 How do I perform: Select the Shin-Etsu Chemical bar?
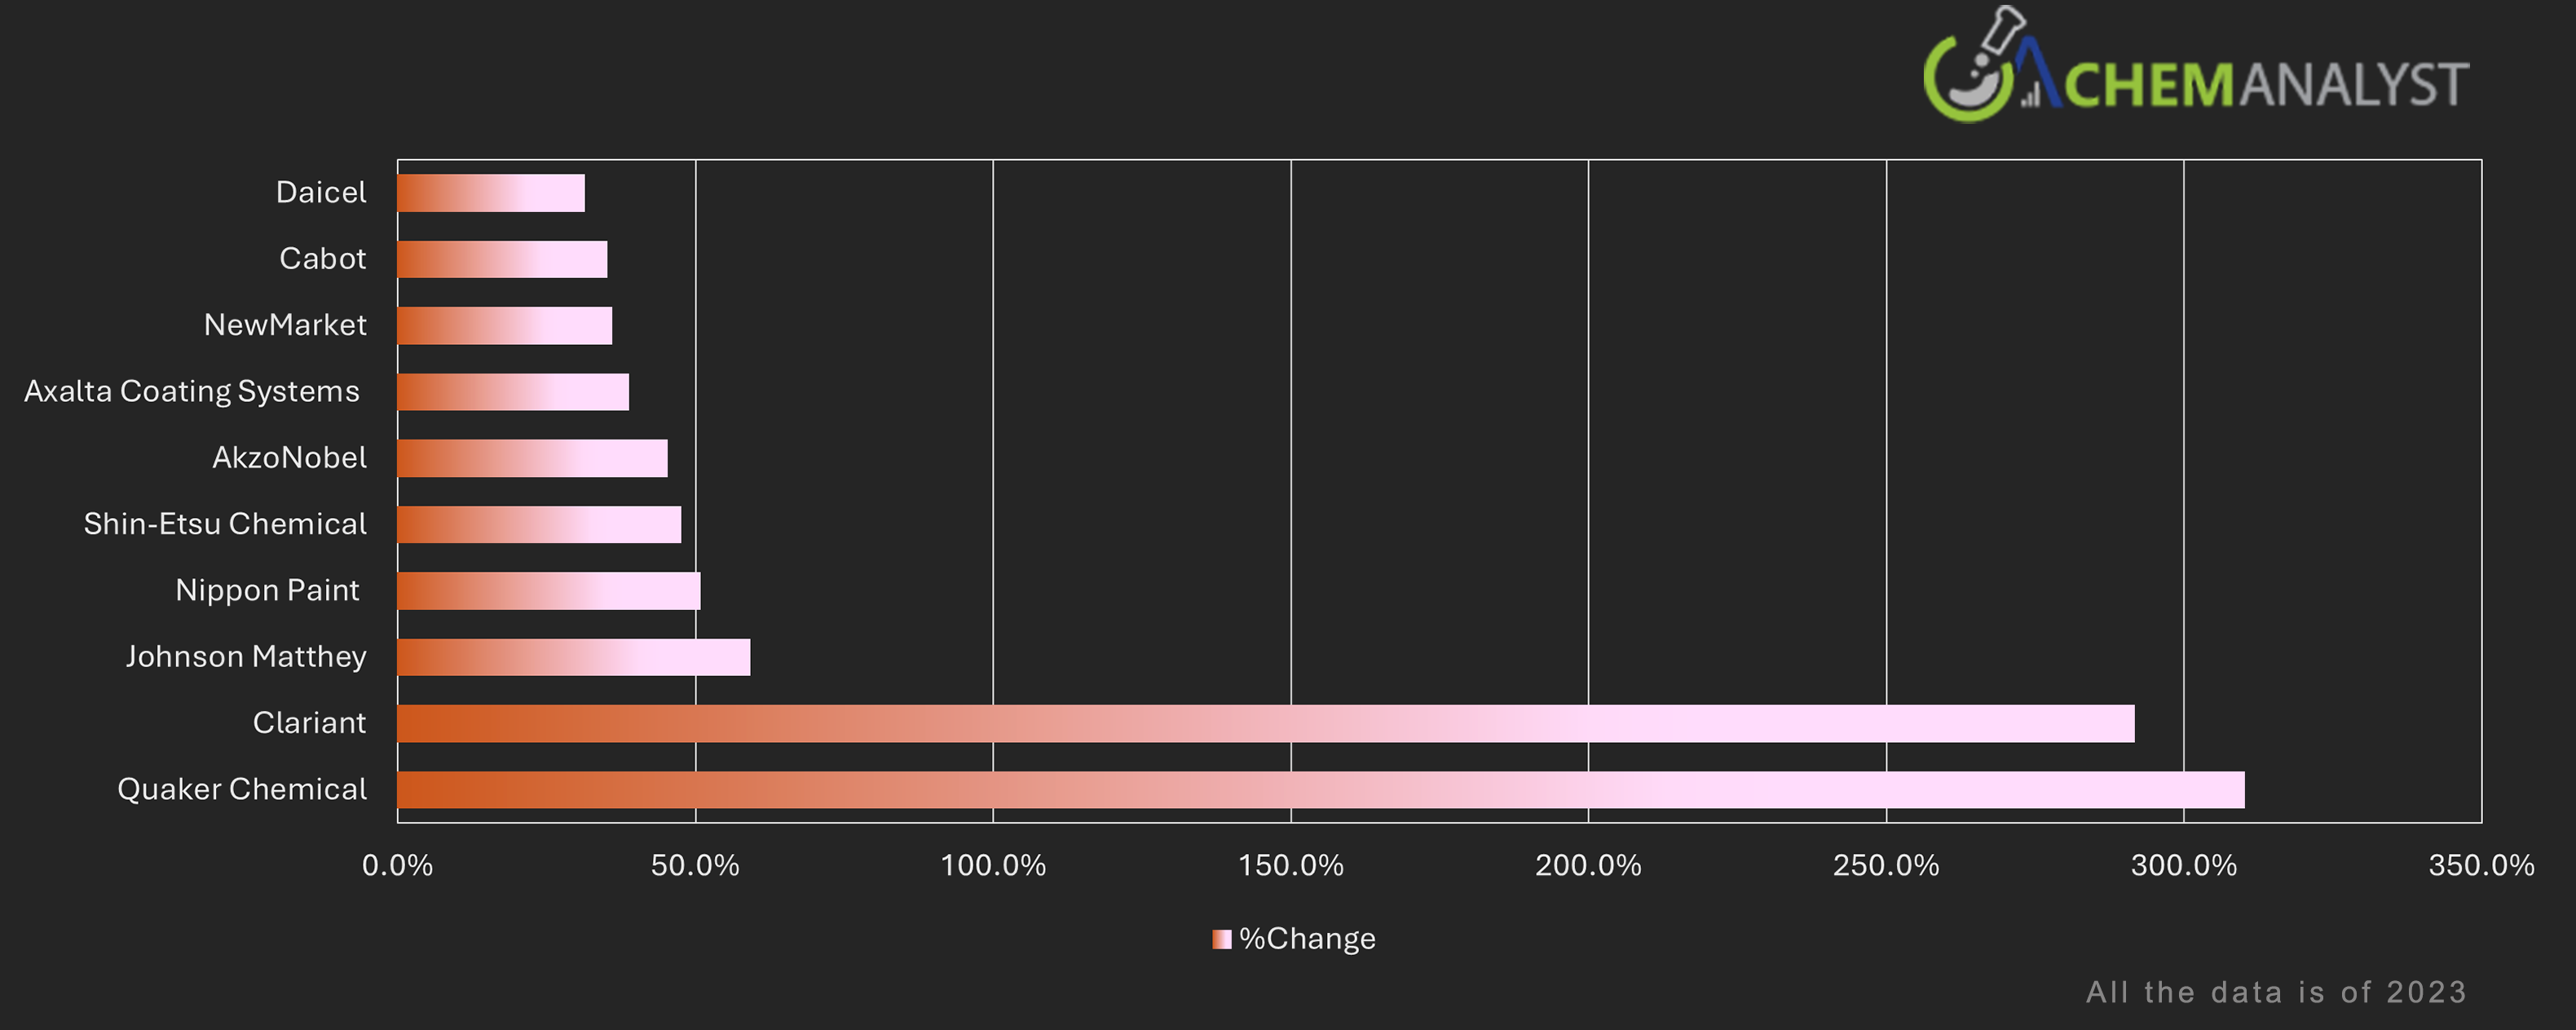point(539,524)
